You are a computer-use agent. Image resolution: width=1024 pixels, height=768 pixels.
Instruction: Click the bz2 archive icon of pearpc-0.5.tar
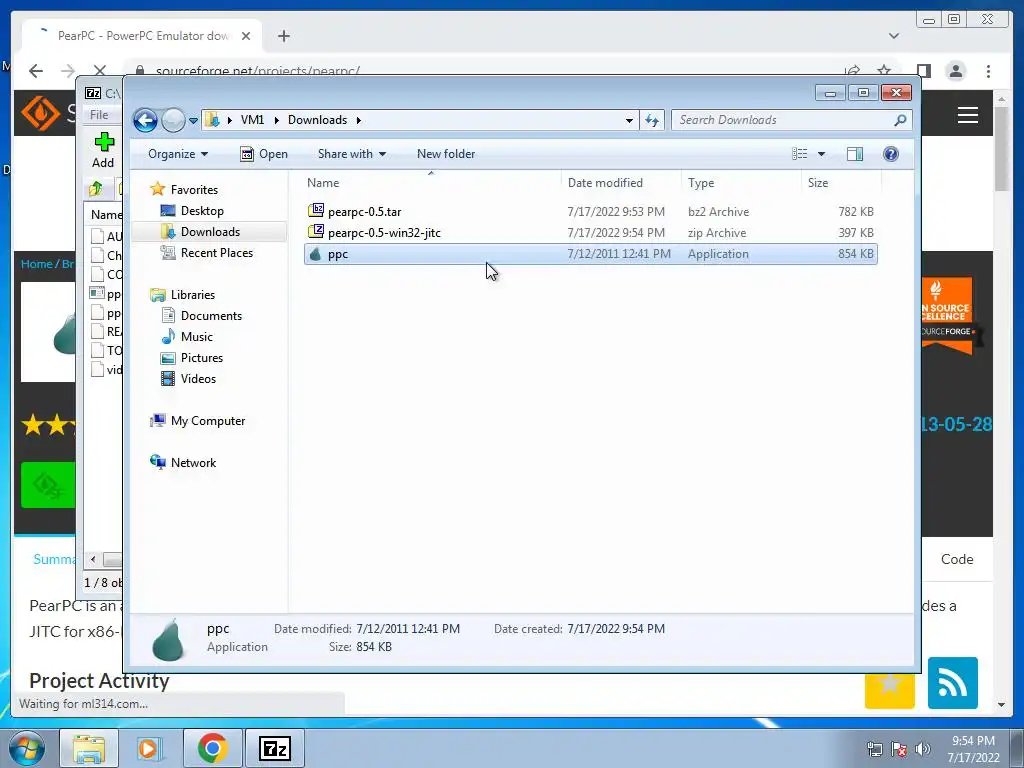click(315, 210)
